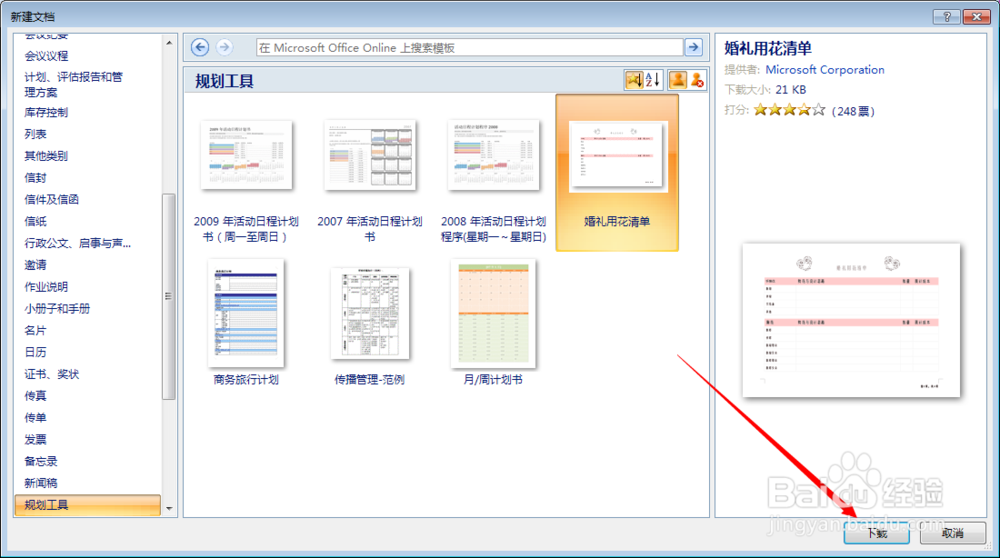Select 证书、奖状 in the category list
The image size is (1000, 558).
[x=52, y=374]
